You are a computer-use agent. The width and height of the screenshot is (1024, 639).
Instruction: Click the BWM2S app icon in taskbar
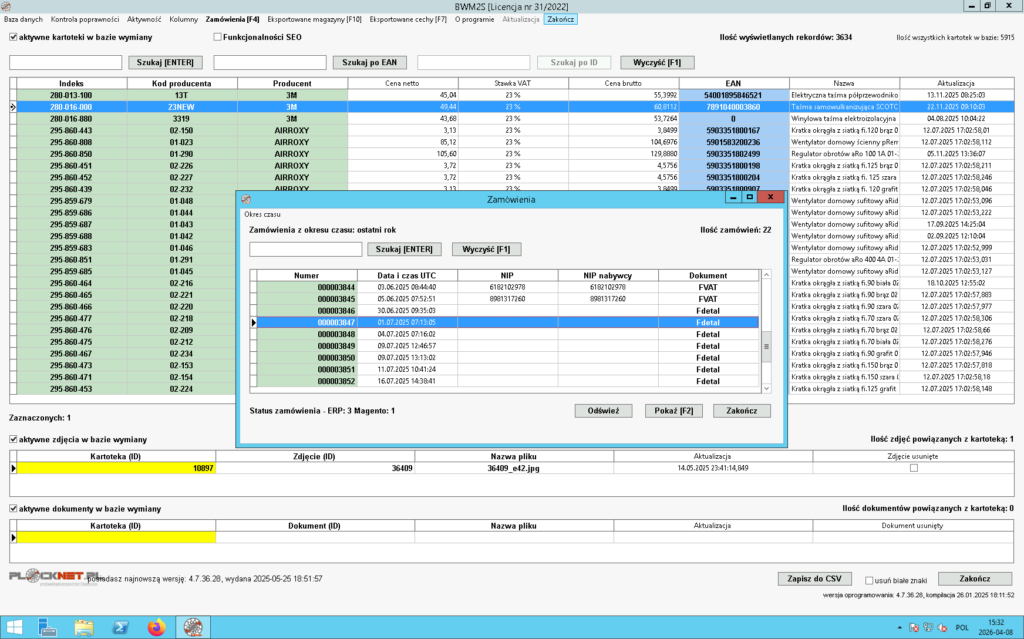[x=191, y=627]
